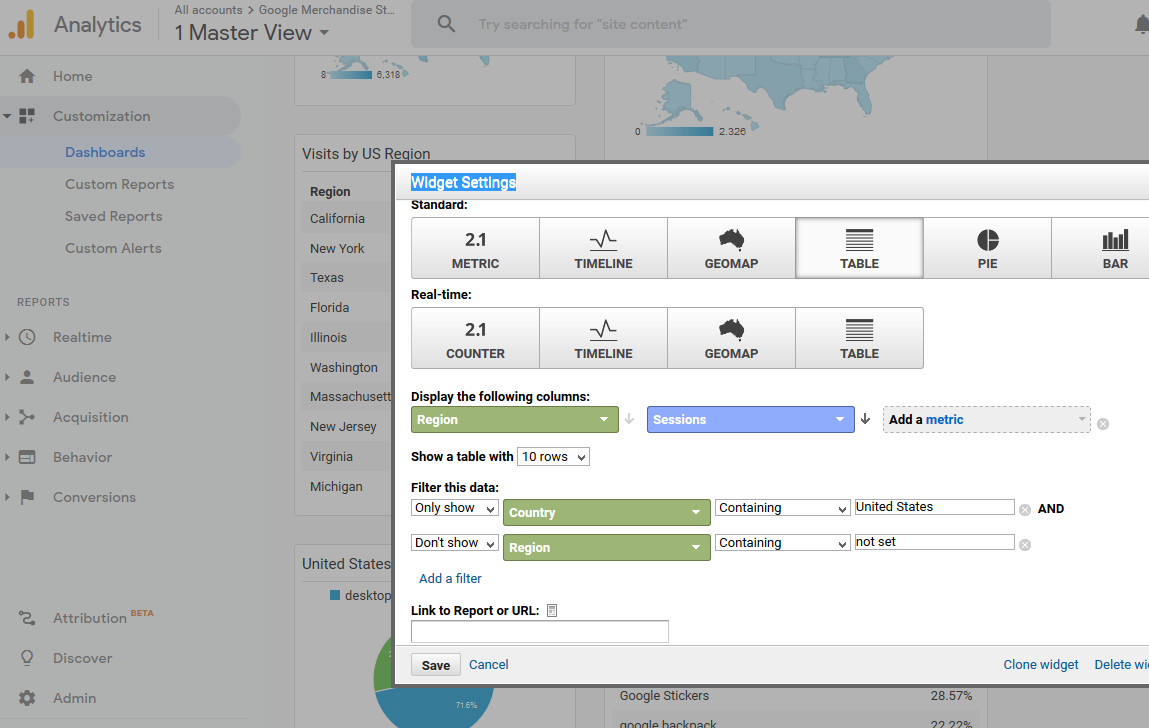Open the Country filter dimension dropdown
Screen dimensions: 1149x728
pyautogui.click(x=607, y=512)
